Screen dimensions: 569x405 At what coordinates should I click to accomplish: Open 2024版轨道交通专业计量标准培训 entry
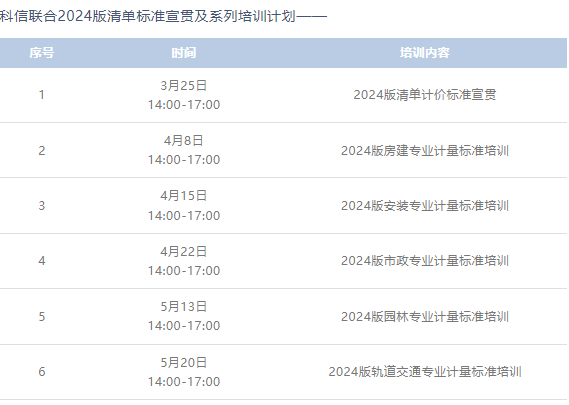(425, 372)
